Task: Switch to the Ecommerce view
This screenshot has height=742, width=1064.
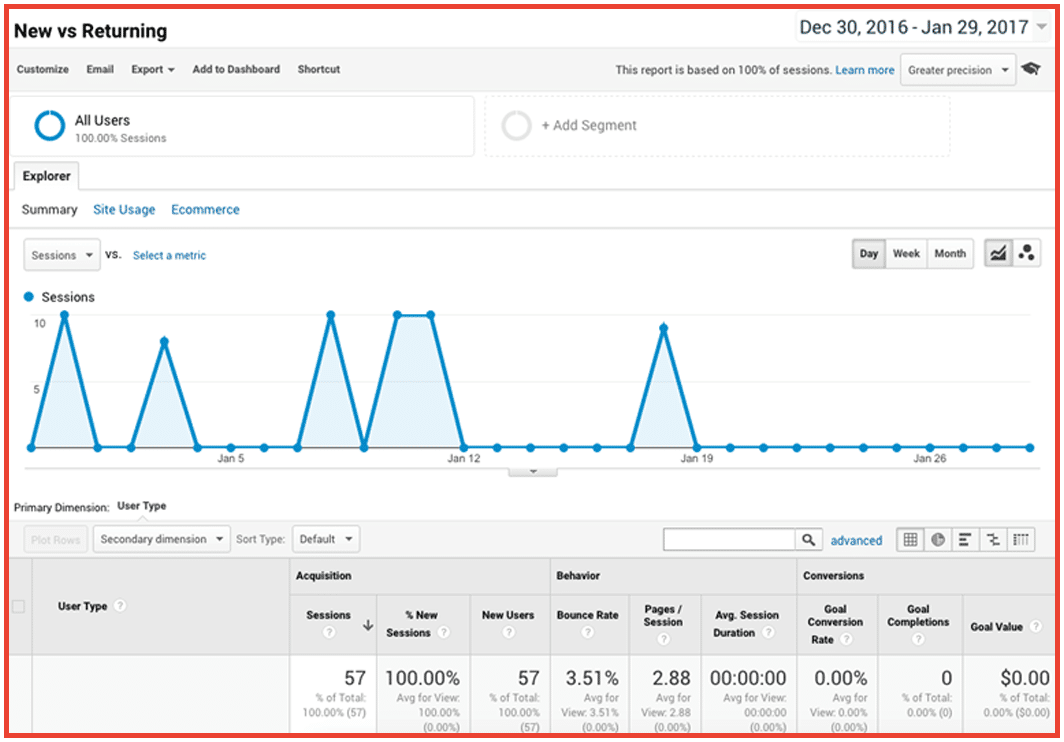Action: point(205,209)
